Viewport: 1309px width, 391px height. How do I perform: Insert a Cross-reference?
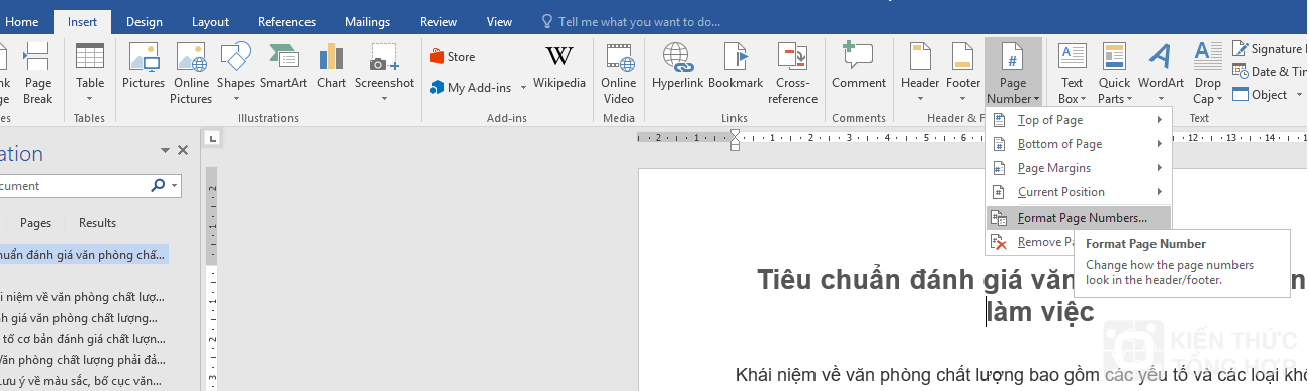(x=793, y=72)
